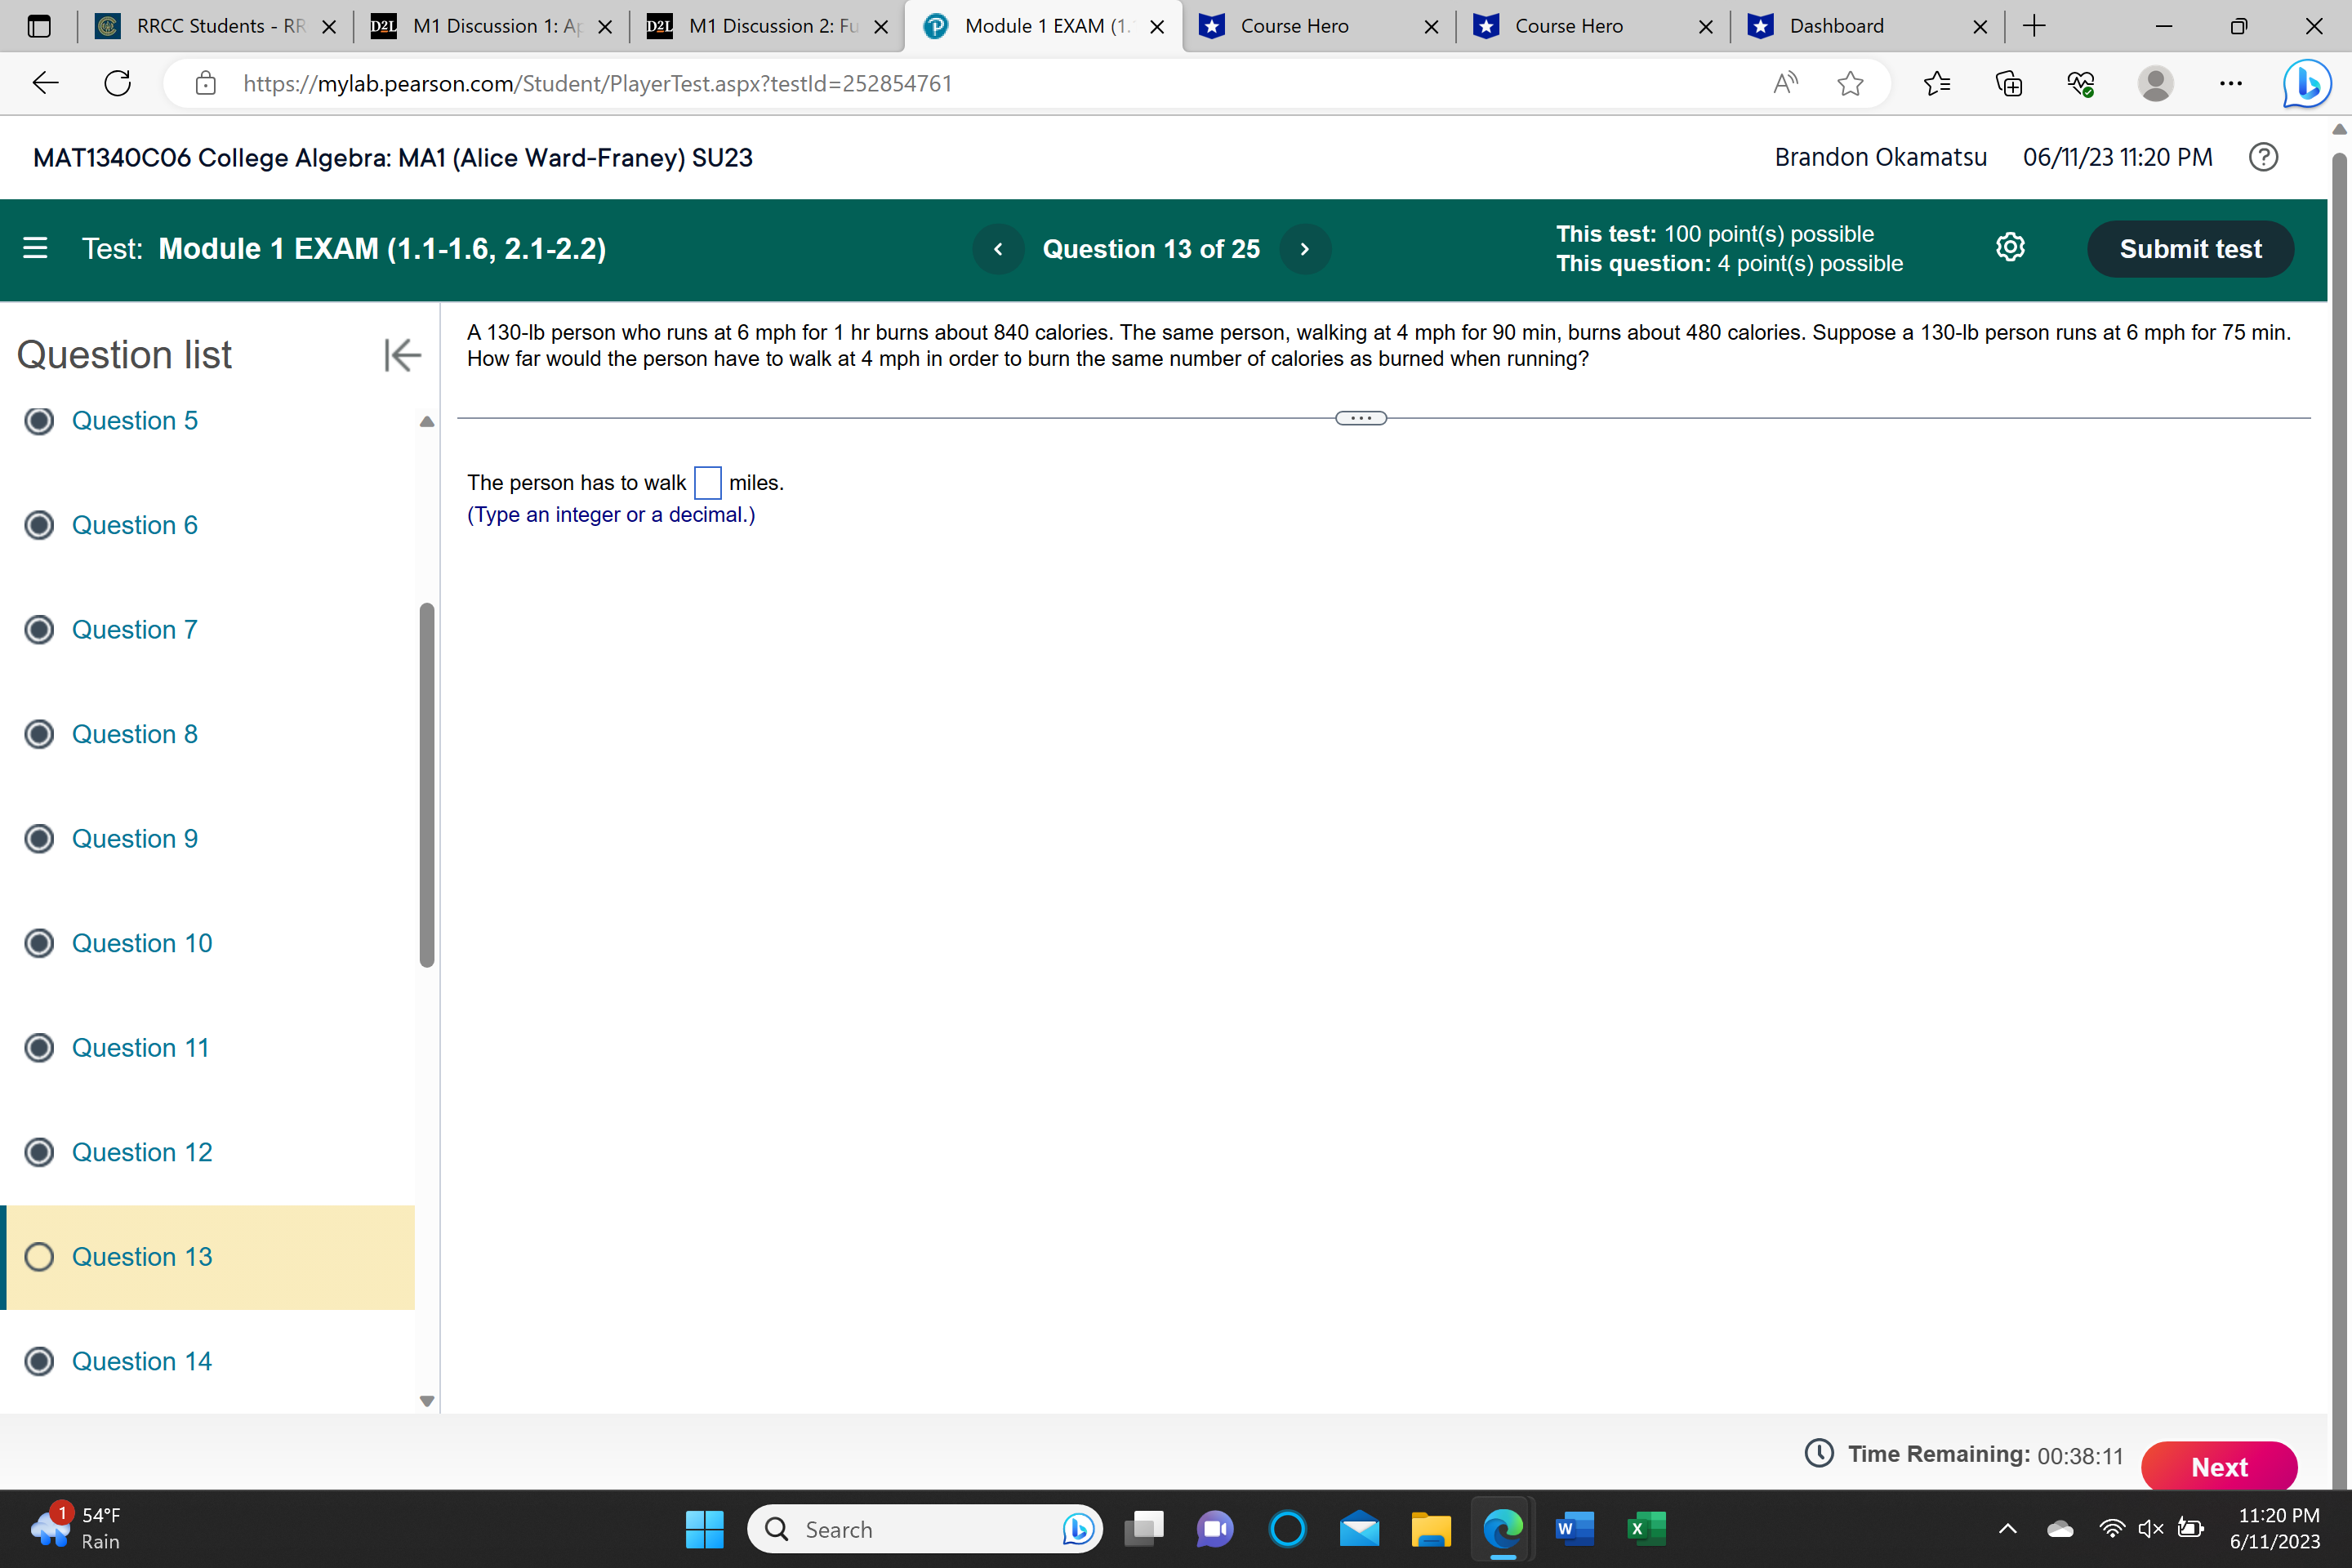
Task: Open the help question mark icon
Action: tap(2264, 157)
